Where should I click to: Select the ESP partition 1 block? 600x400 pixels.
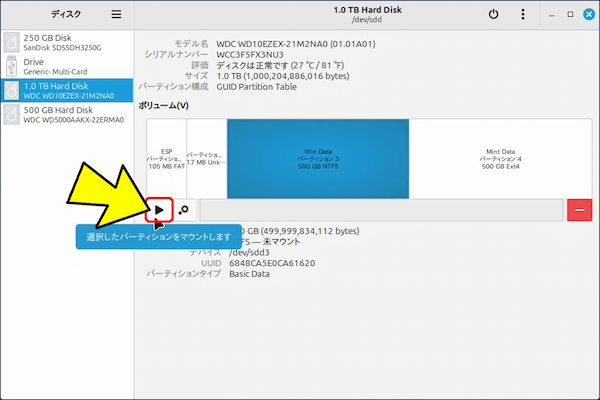coord(166,158)
